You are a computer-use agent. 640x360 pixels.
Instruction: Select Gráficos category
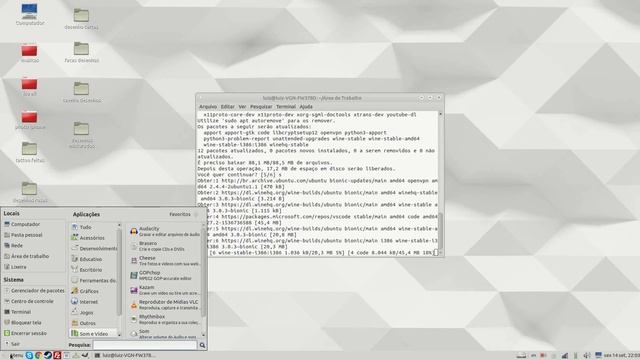click(x=93, y=291)
